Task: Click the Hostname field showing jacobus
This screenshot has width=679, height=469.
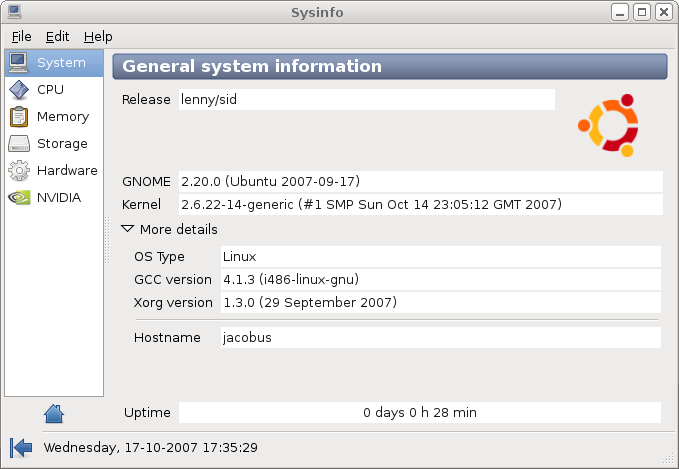Action: tap(441, 337)
